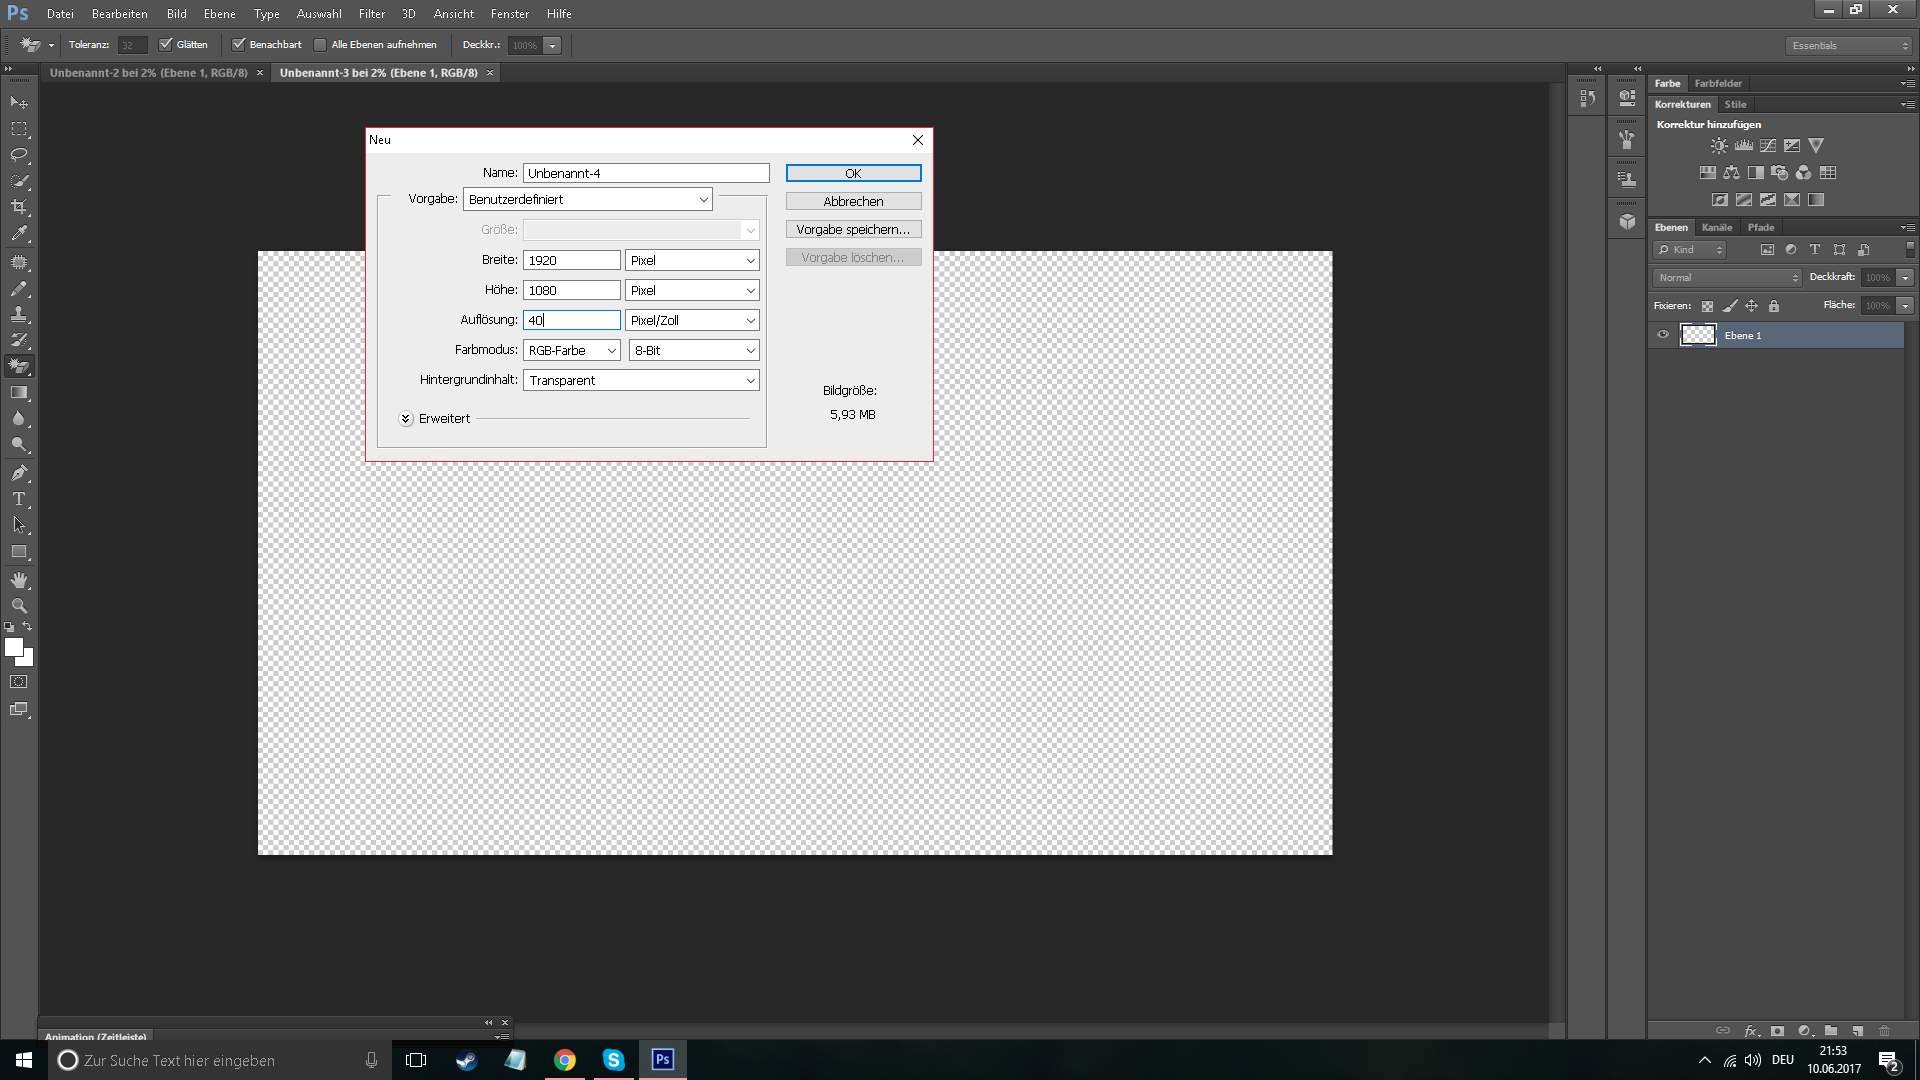This screenshot has height=1080, width=1920.
Task: Select the Hand tool
Action: (x=19, y=580)
